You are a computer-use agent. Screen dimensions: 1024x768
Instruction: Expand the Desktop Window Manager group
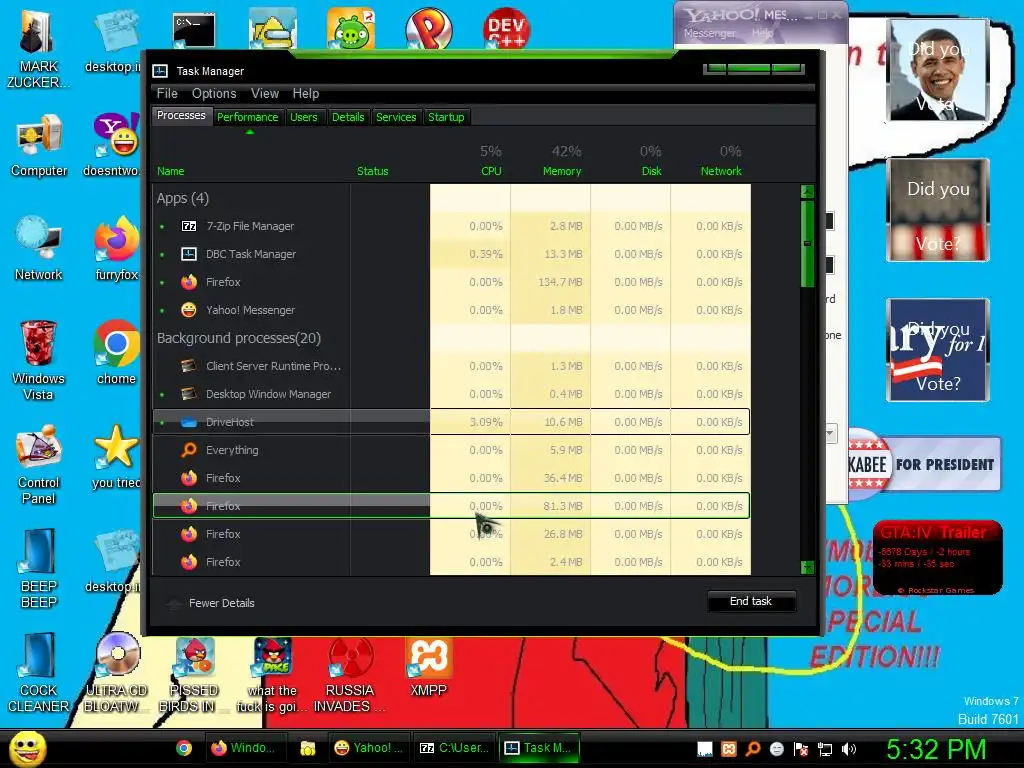[x=162, y=394]
